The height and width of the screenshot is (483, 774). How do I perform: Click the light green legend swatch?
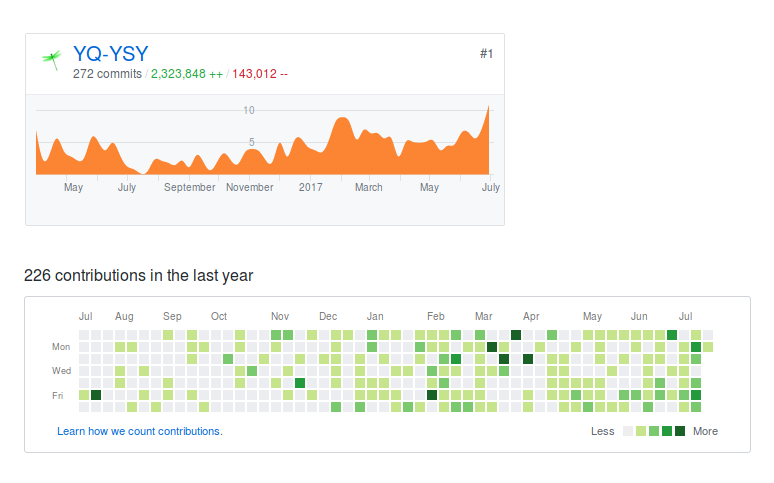coord(641,431)
